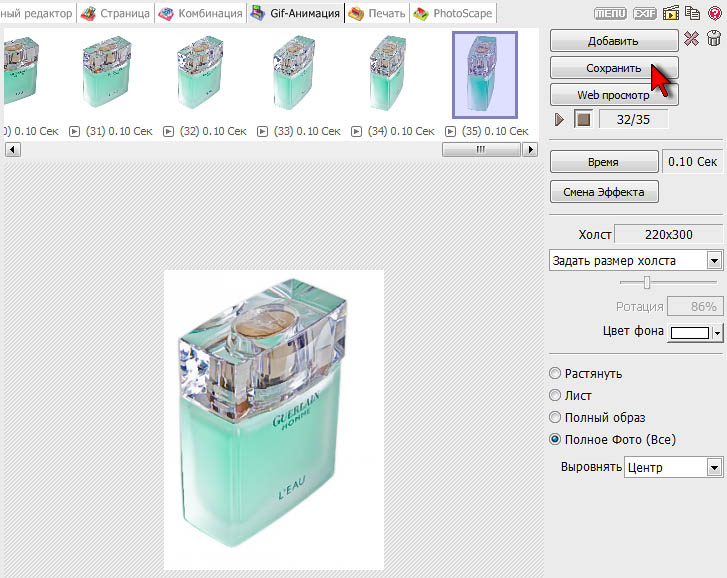Click the Добавить button

pyautogui.click(x=614, y=41)
